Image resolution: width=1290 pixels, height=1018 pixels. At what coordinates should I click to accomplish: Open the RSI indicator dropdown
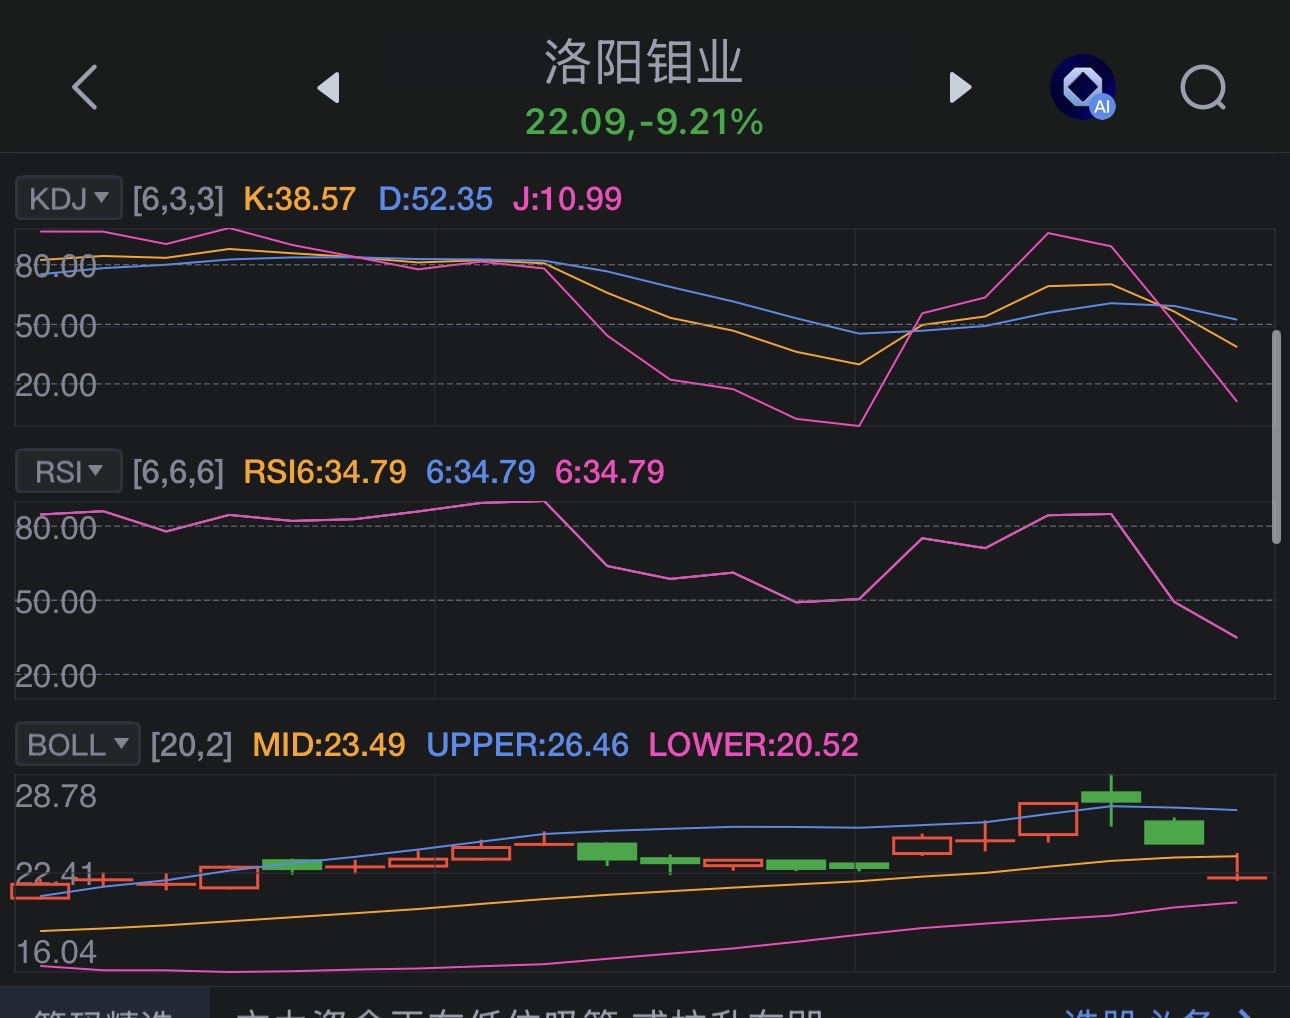click(x=69, y=471)
